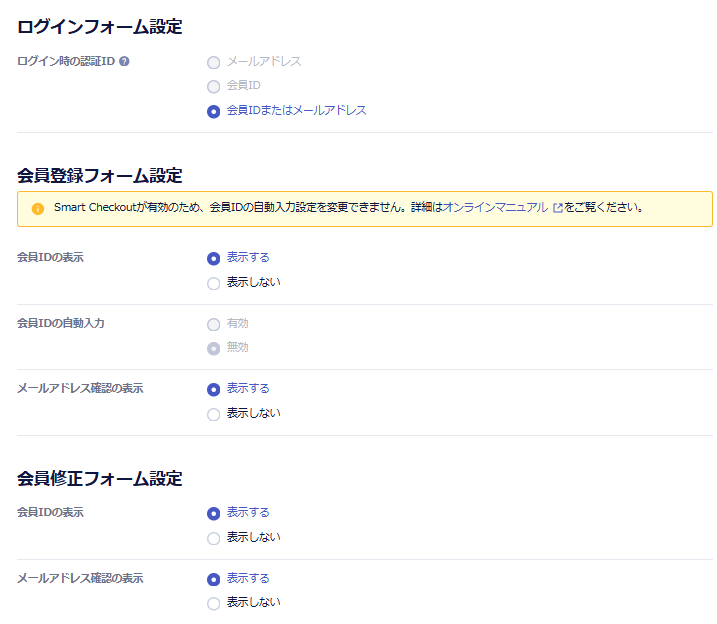Viewport: 717px width, 624px height.
Task: Select 表示する for 会員IDの表示 in 会員修正フォーム
Action: click(x=214, y=514)
